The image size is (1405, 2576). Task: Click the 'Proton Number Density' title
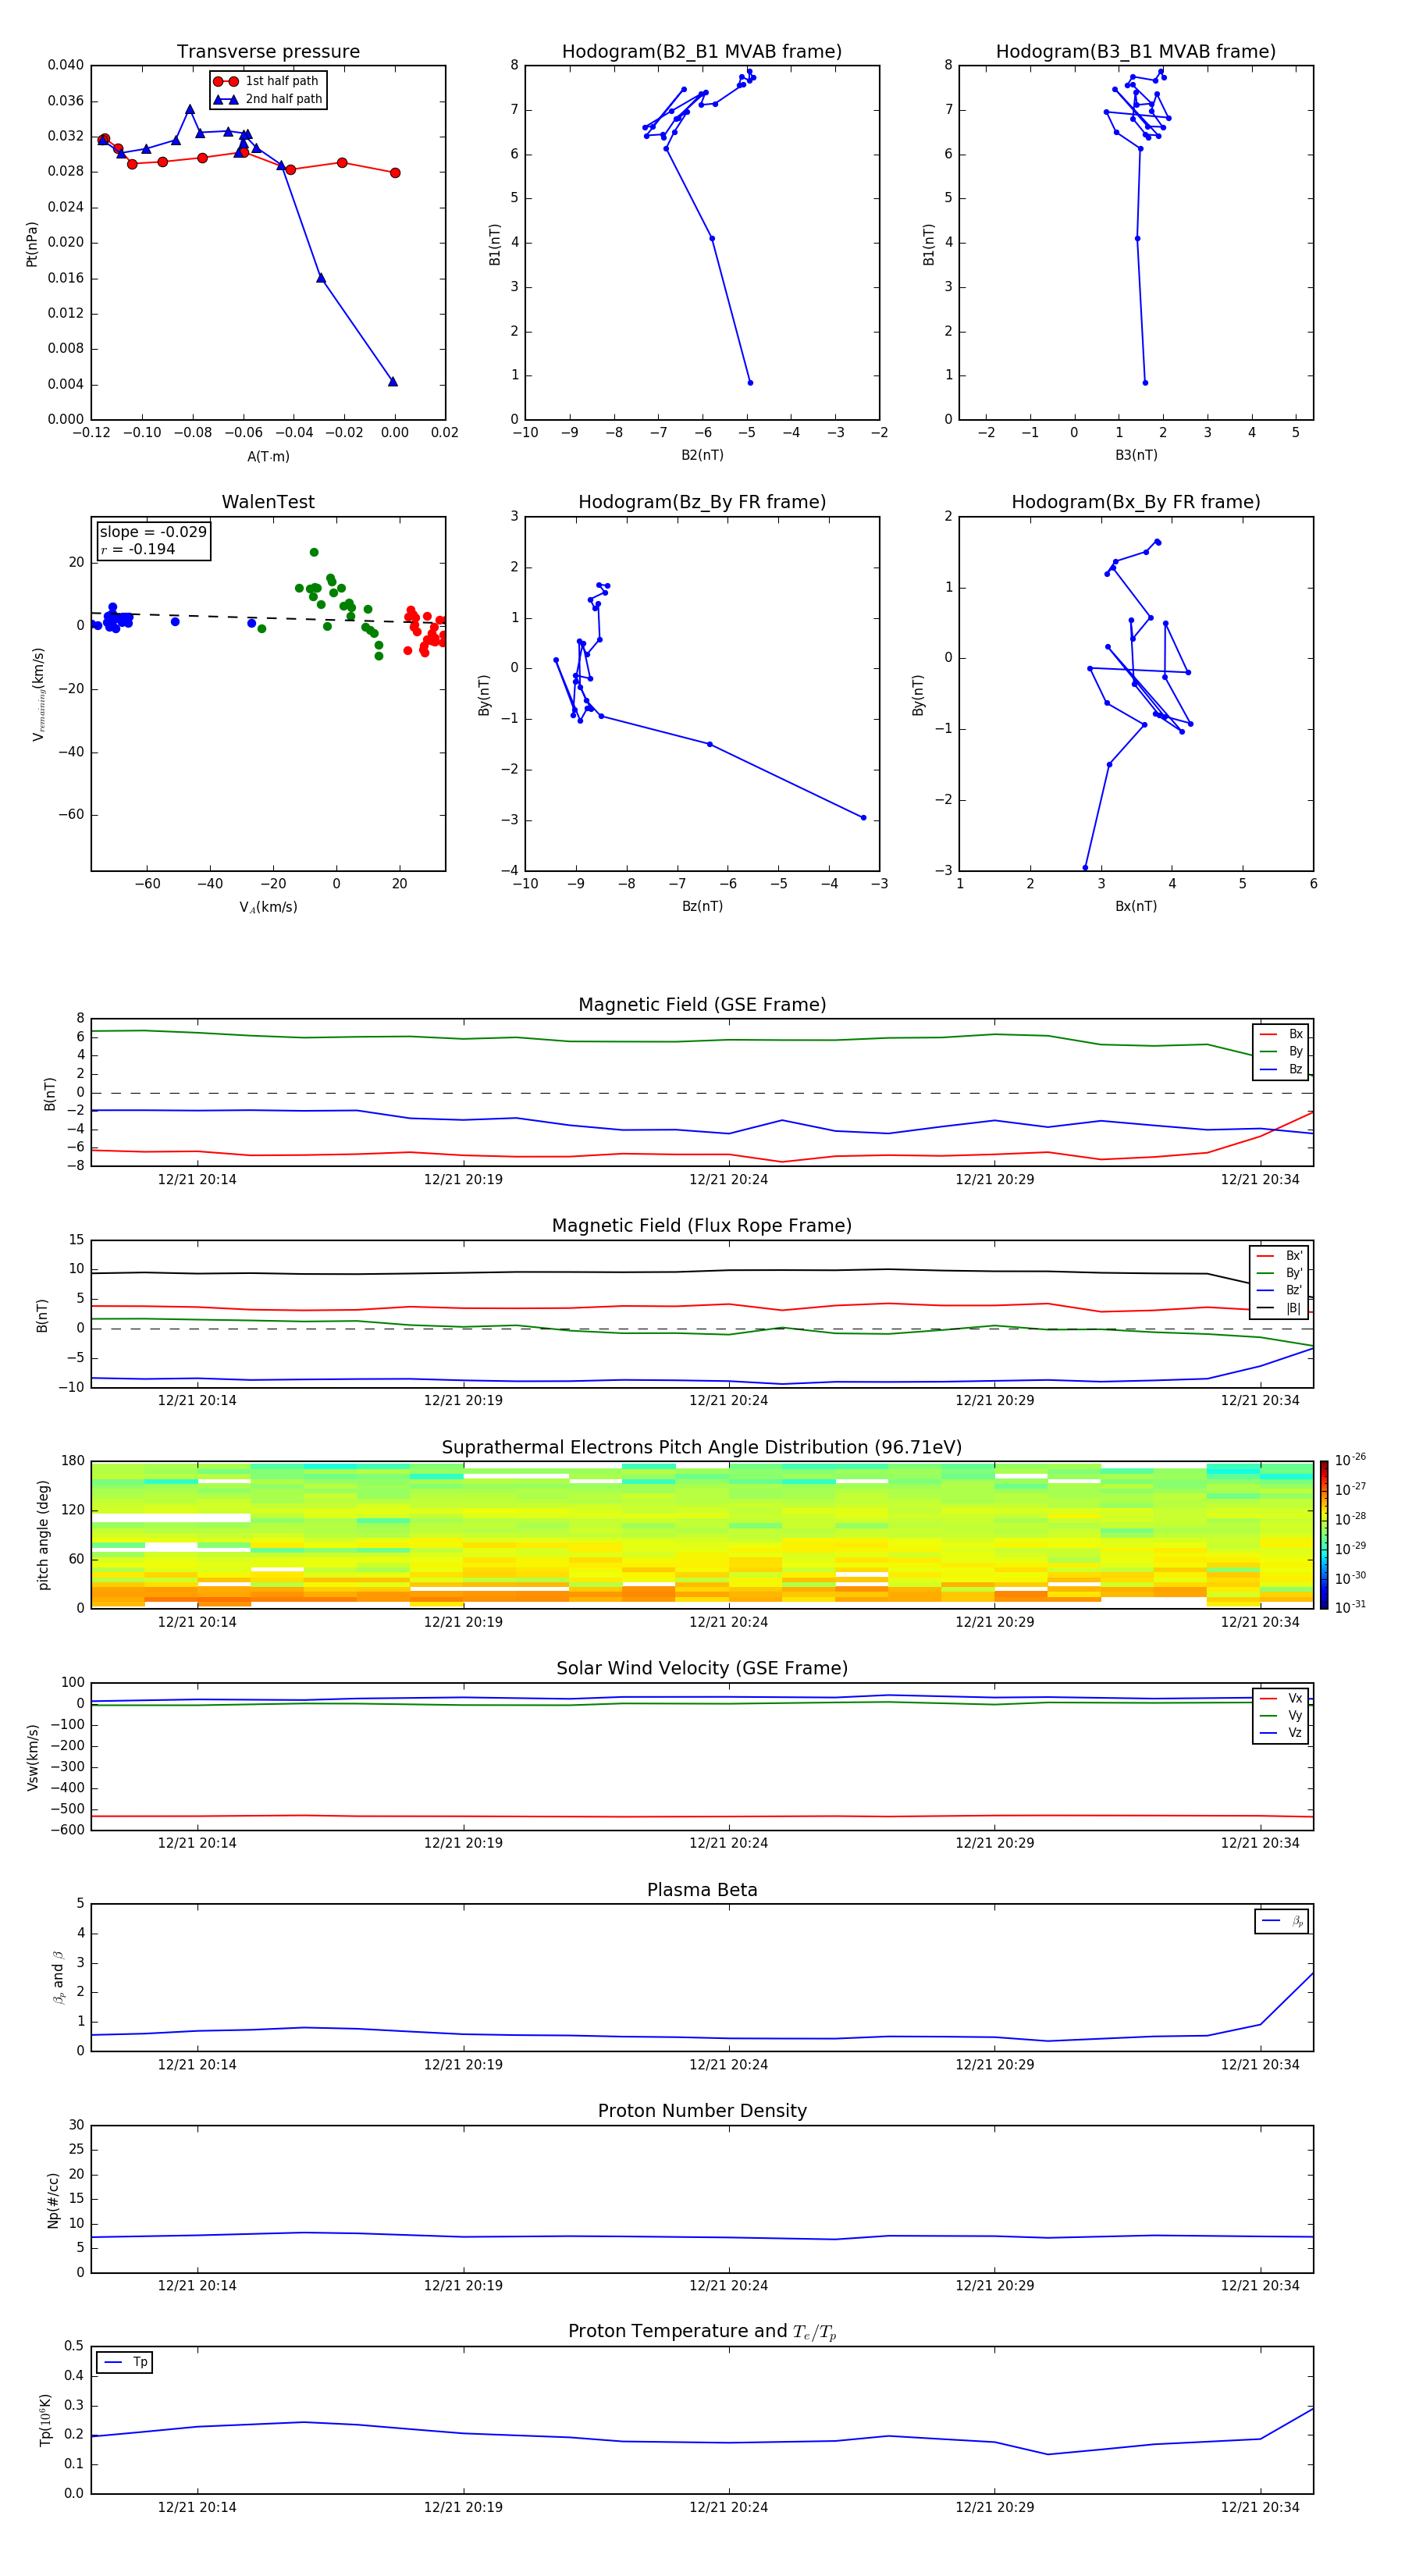702,2111
